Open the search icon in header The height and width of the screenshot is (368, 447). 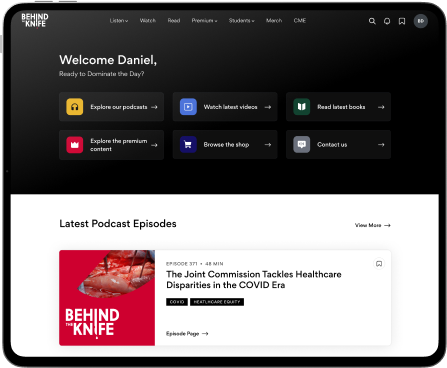coord(372,21)
